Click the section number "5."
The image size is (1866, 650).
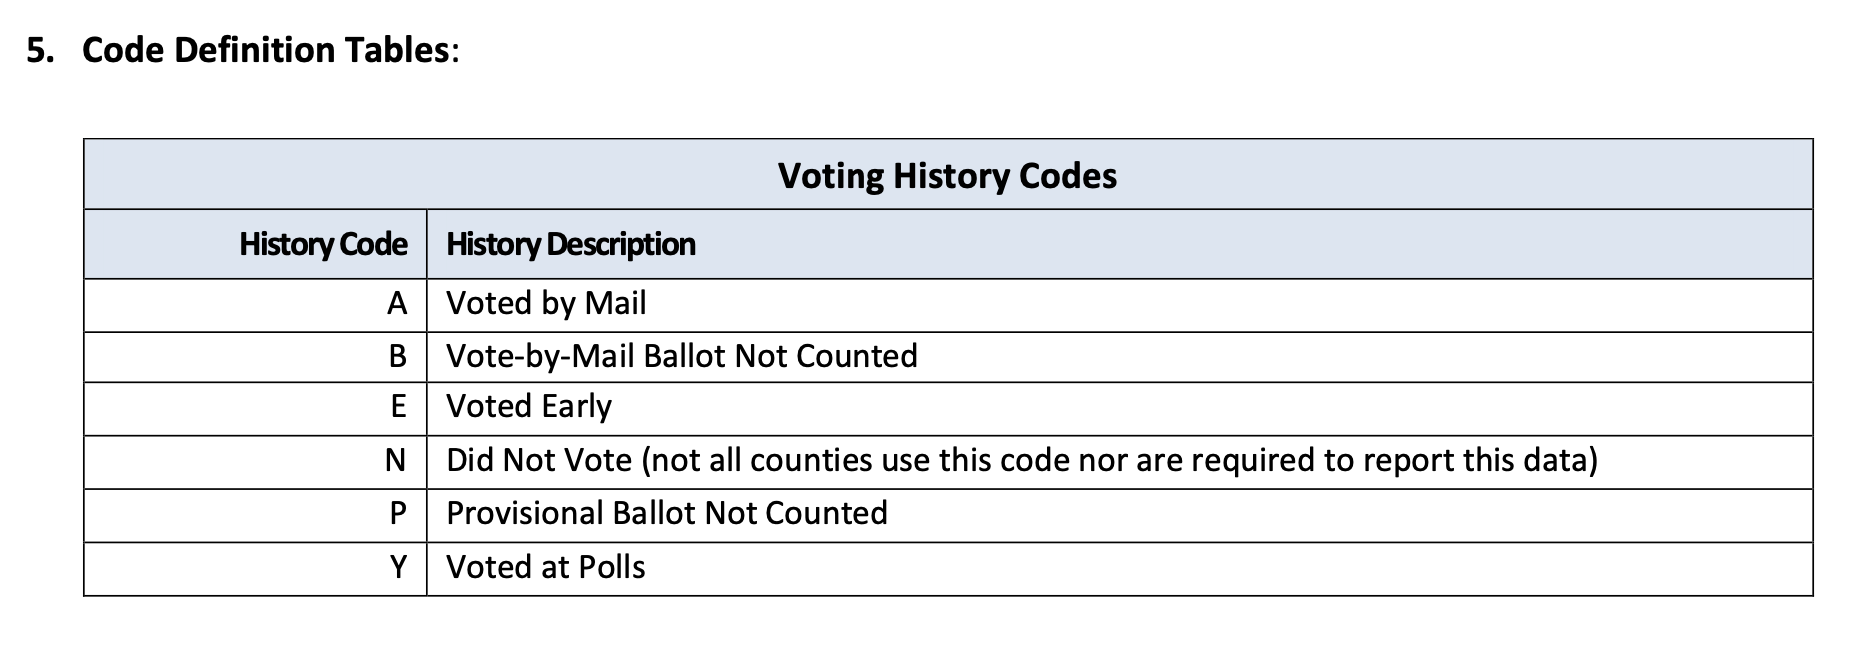click(41, 50)
